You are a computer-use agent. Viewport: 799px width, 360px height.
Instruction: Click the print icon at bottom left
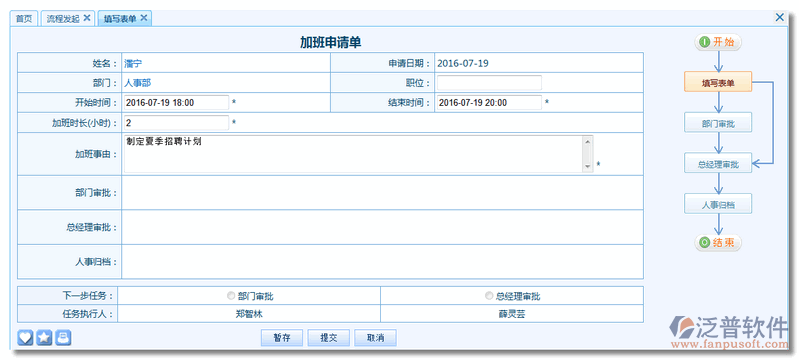pyautogui.click(x=63, y=337)
